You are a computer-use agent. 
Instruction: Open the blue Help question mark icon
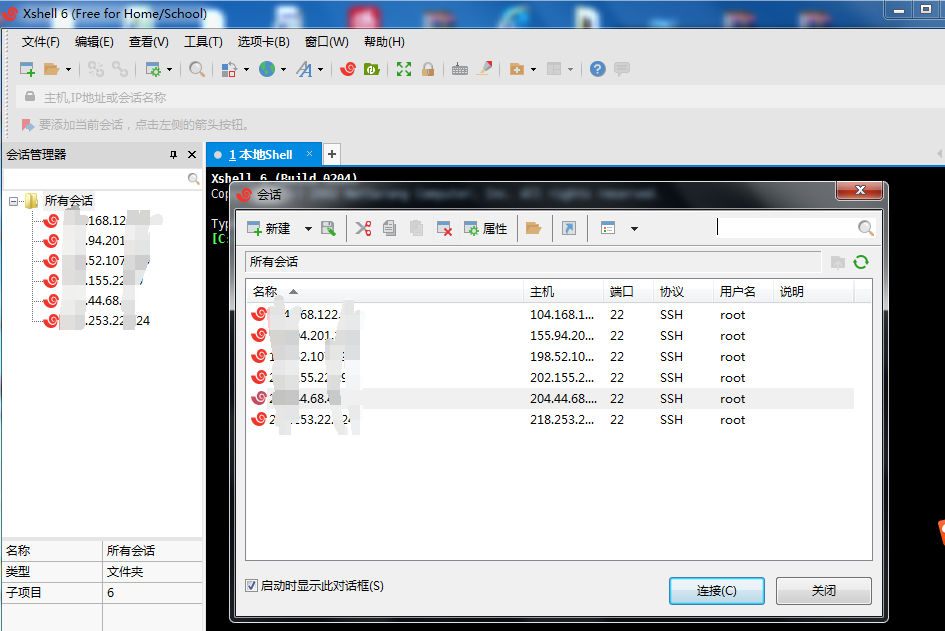pos(597,69)
